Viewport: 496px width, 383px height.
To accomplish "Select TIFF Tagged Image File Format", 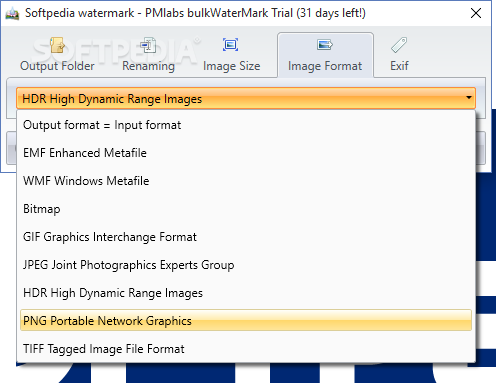I will [x=246, y=349].
